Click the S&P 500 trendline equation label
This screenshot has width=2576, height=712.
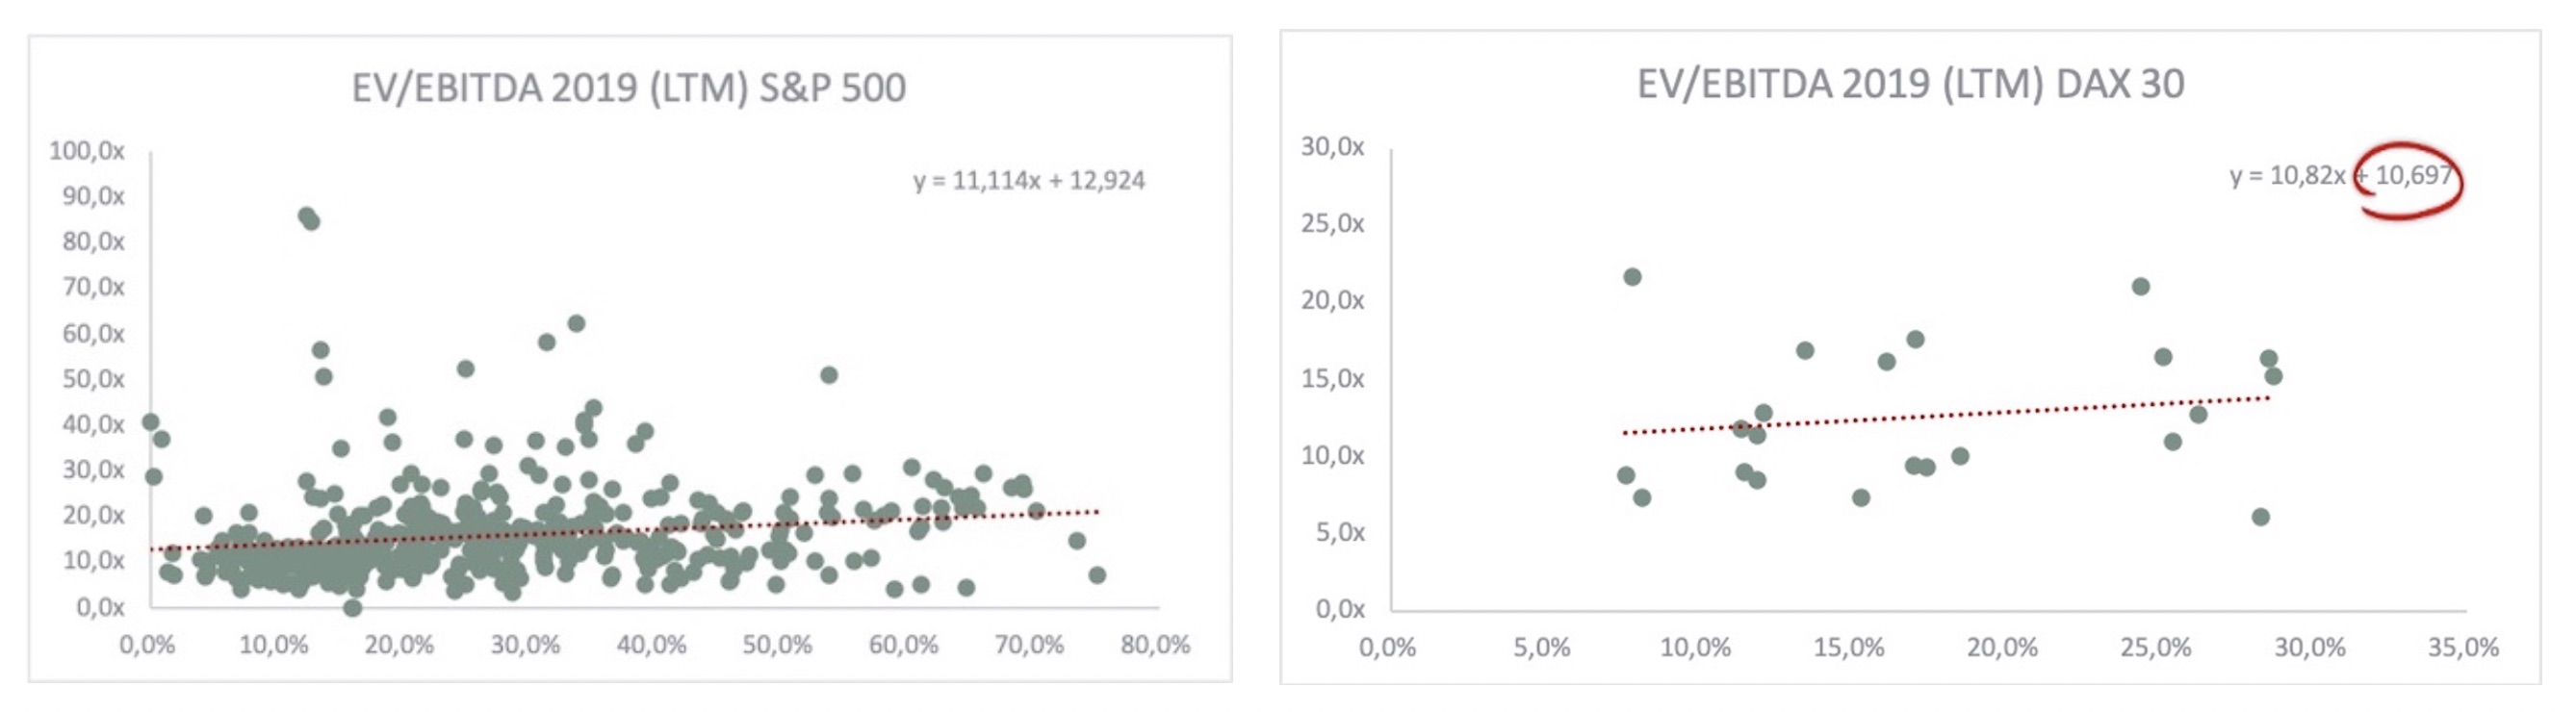coord(1028,181)
